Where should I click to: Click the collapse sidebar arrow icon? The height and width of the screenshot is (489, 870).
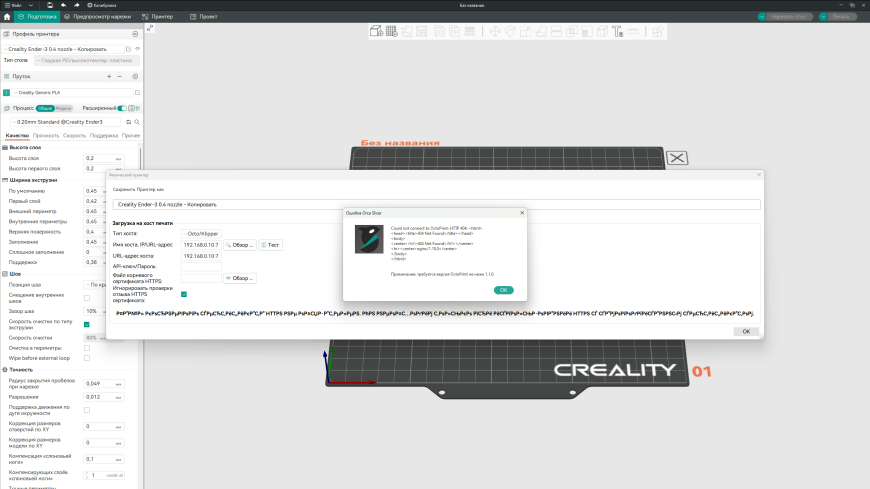(x=150, y=28)
